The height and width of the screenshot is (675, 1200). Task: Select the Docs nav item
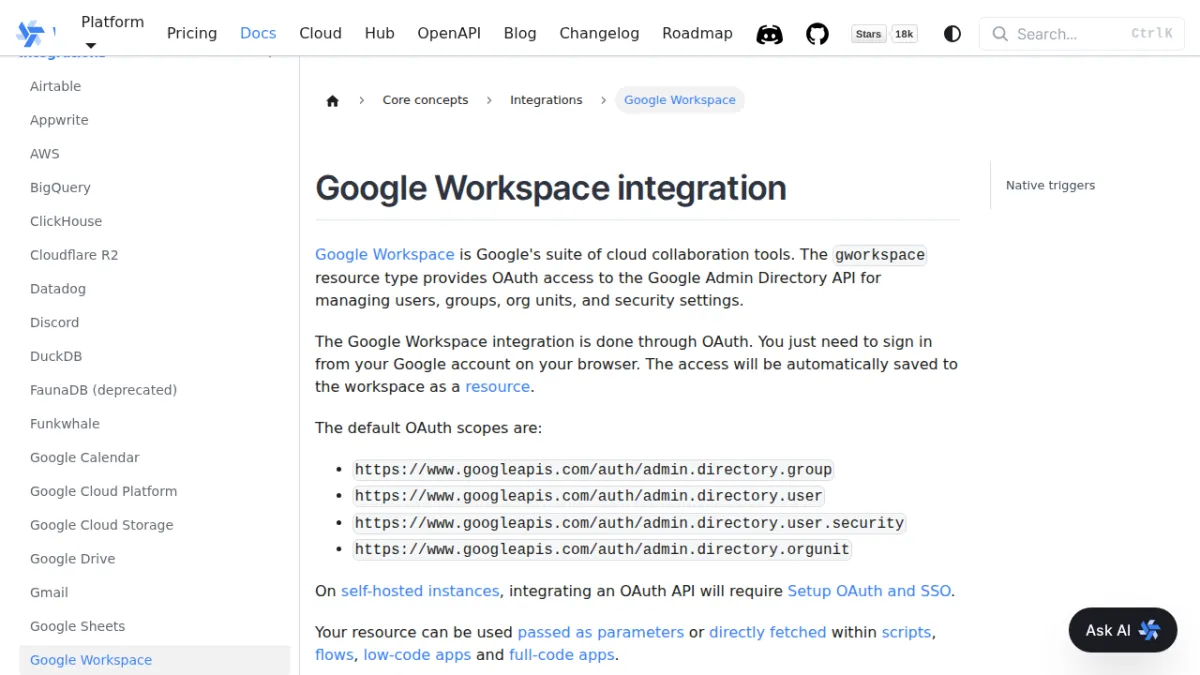pyautogui.click(x=258, y=33)
